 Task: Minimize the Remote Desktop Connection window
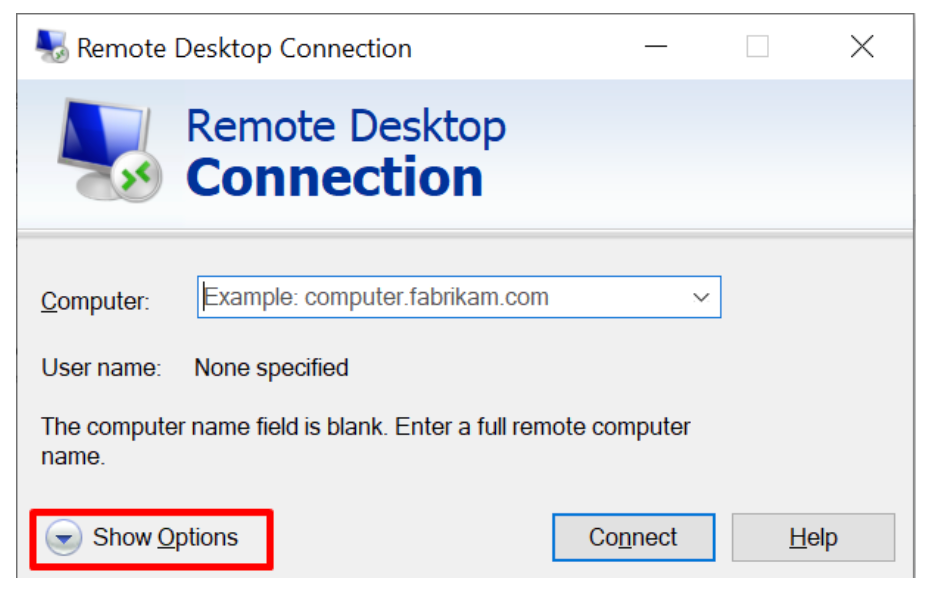tap(655, 46)
